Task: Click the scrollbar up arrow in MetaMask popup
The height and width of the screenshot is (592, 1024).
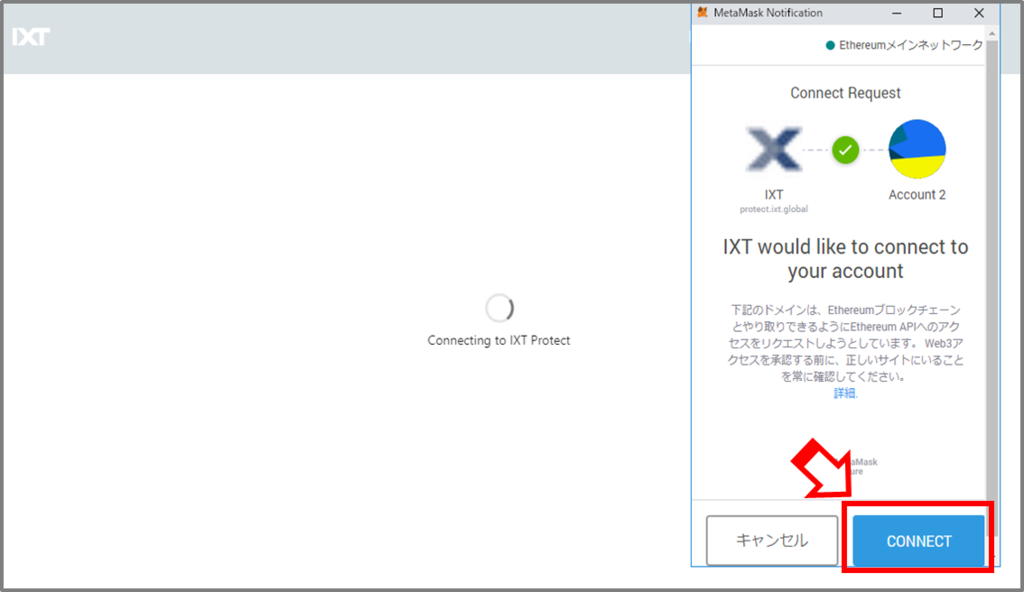Action: coord(992,33)
